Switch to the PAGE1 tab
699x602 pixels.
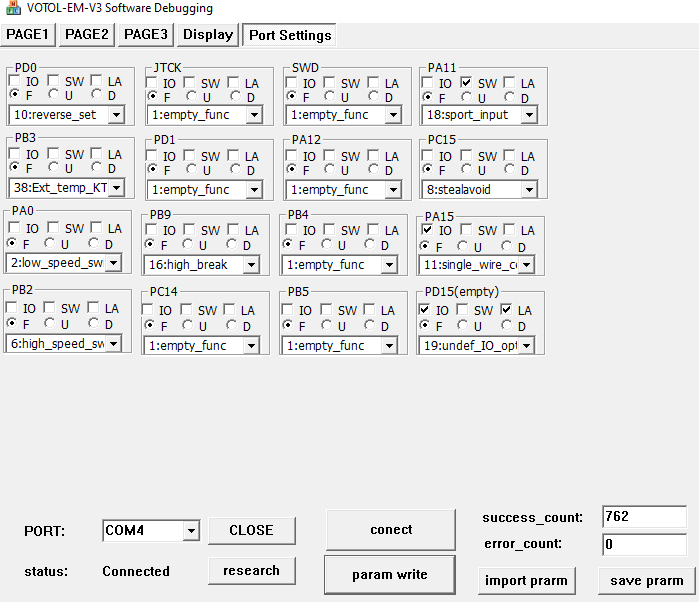click(29, 35)
